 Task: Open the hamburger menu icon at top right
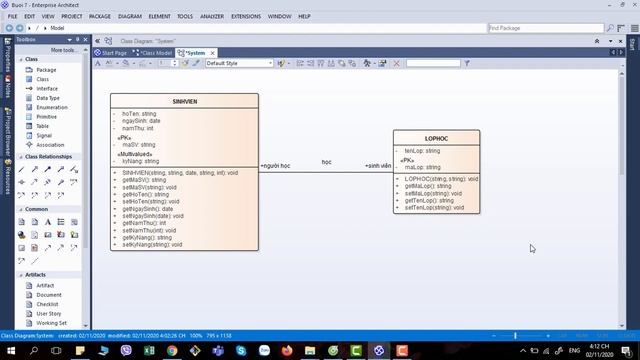coord(634,28)
